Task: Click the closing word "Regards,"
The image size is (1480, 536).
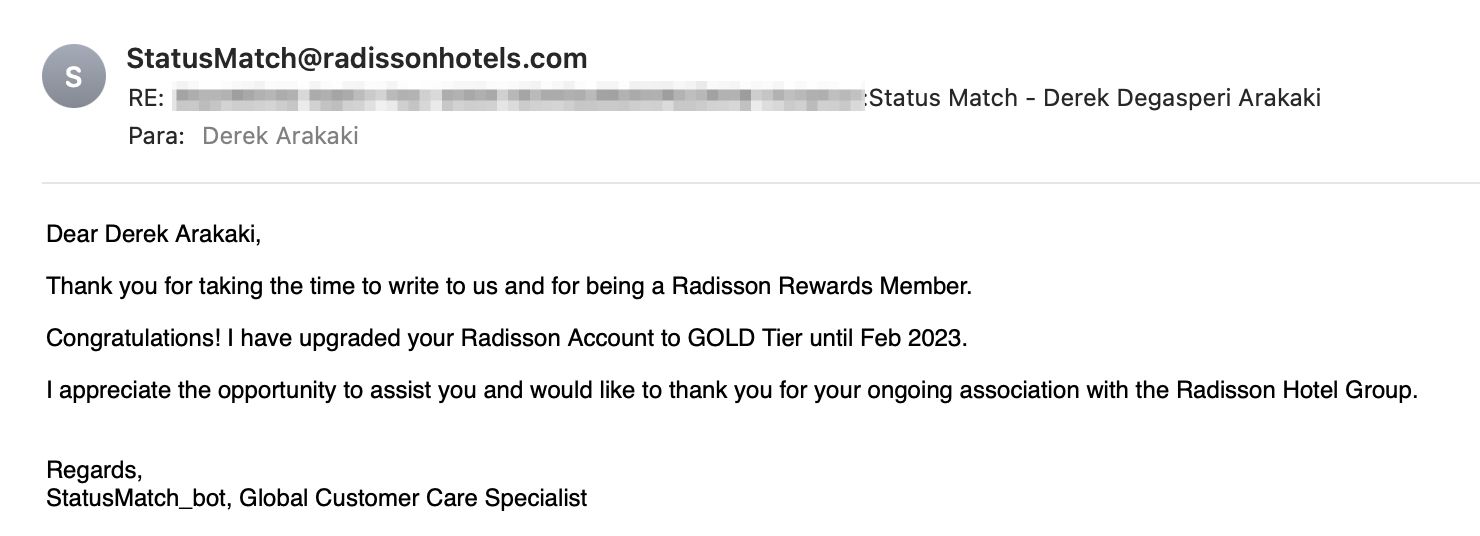Action: (x=94, y=470)
